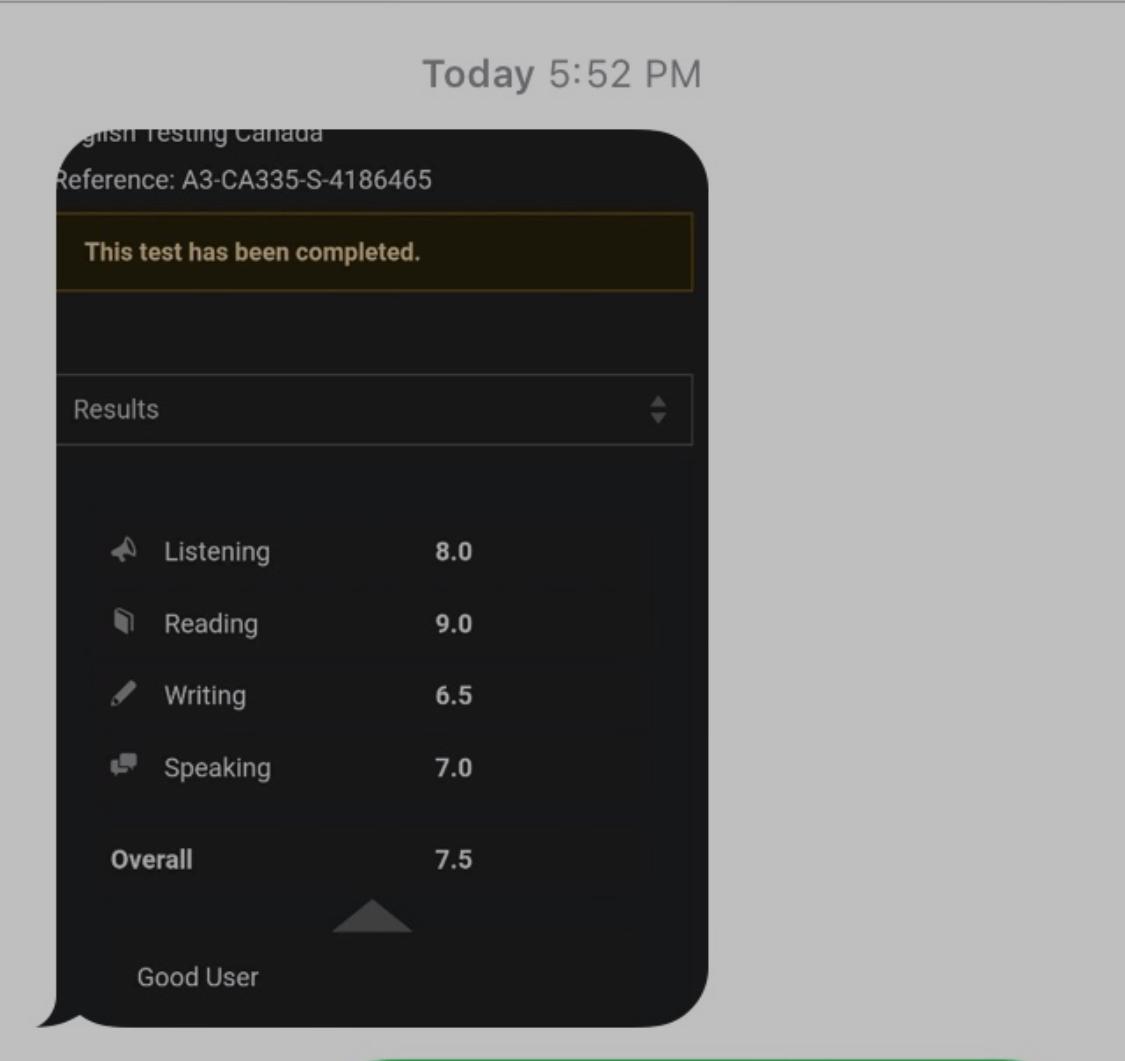
Task: Click the Writing pencil icon
Action: [123, 694]
